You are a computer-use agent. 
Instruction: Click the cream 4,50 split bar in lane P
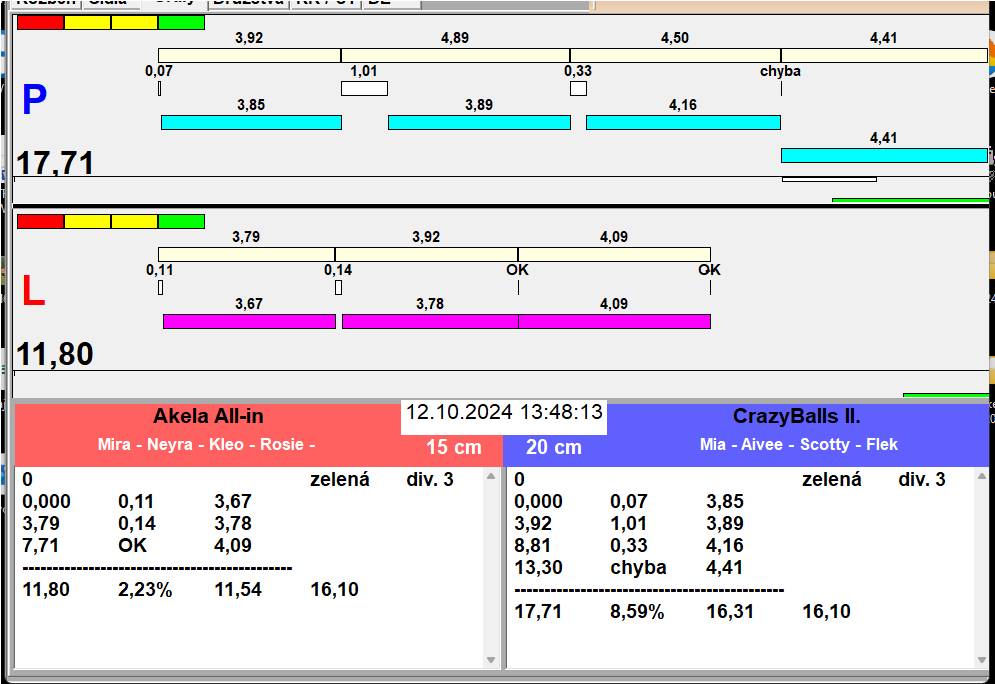coord(675,55)
